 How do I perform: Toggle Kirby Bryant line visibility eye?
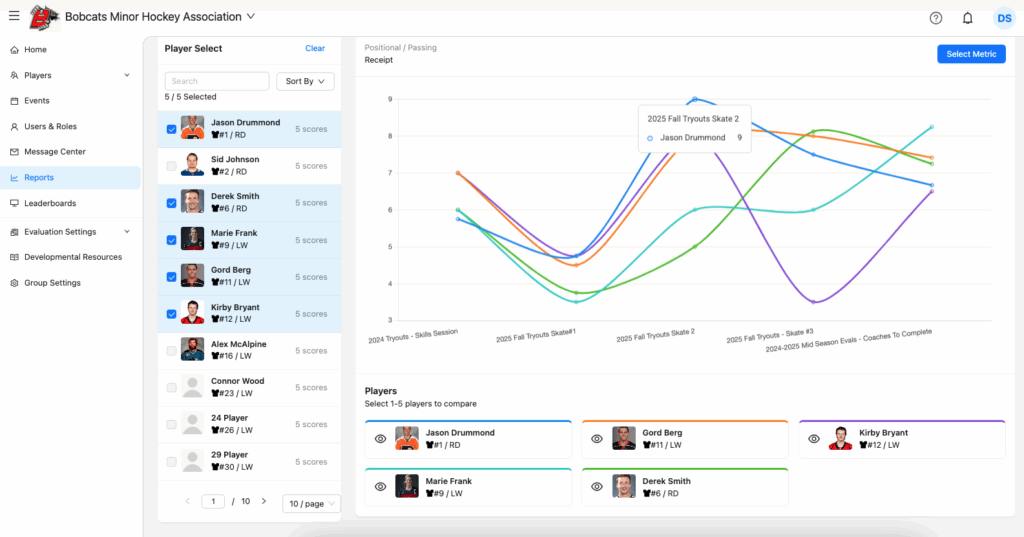pos(814,439)
